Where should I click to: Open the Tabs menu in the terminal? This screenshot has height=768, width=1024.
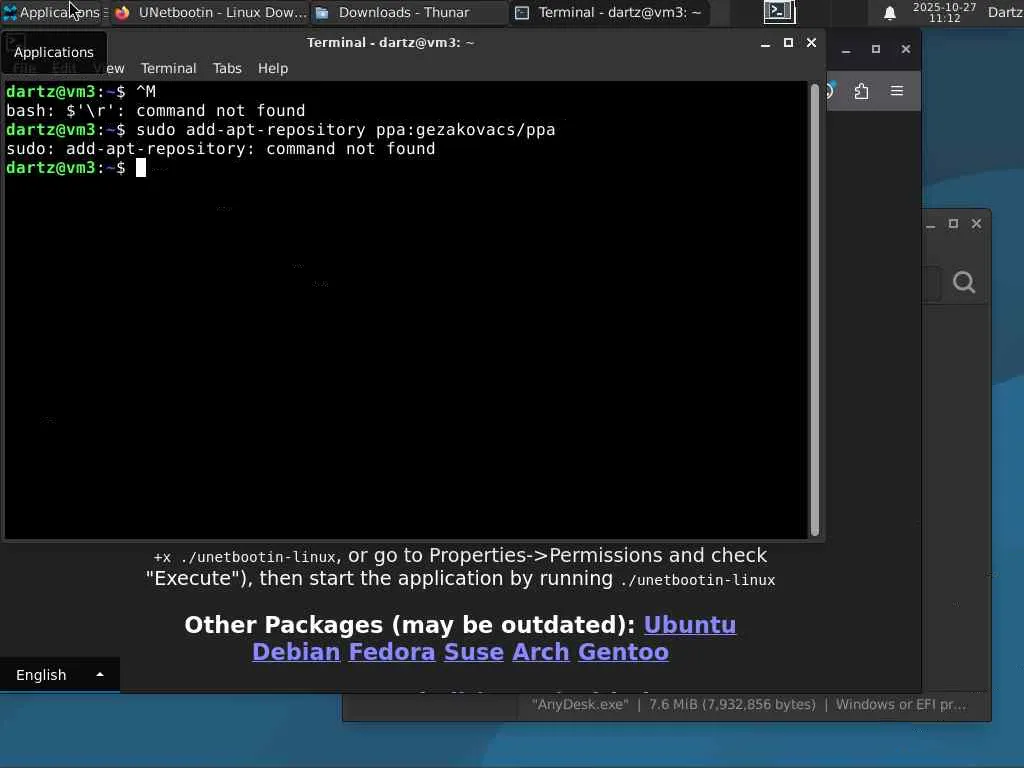(x=227, y=68)
